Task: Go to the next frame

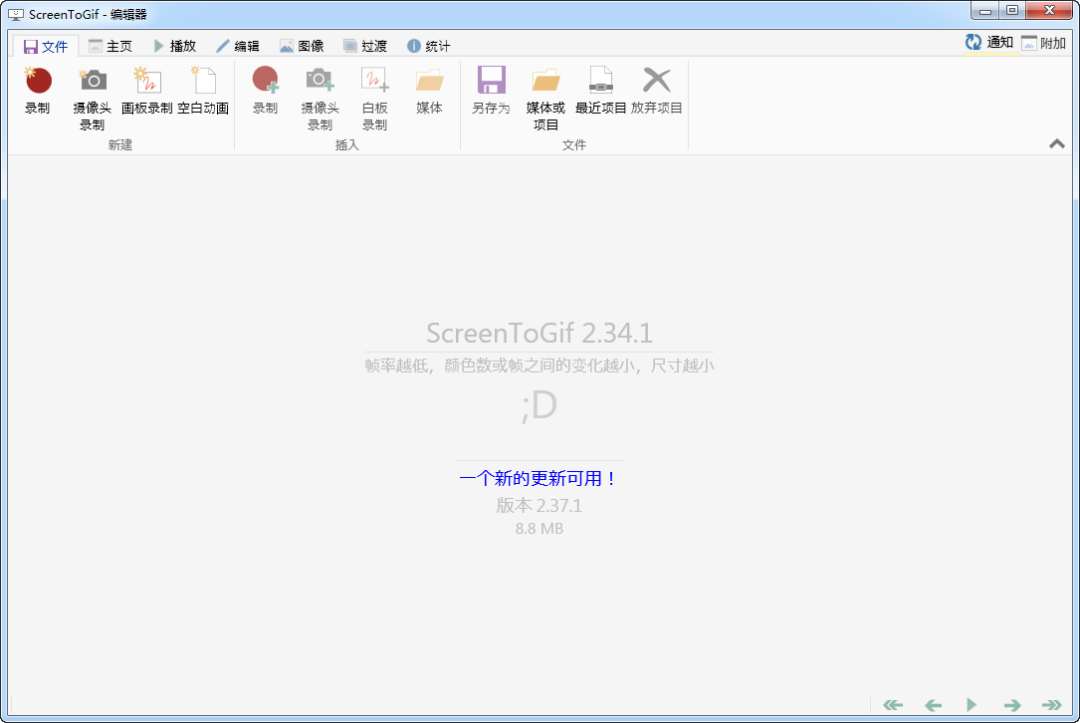Action: [1012, 704]
